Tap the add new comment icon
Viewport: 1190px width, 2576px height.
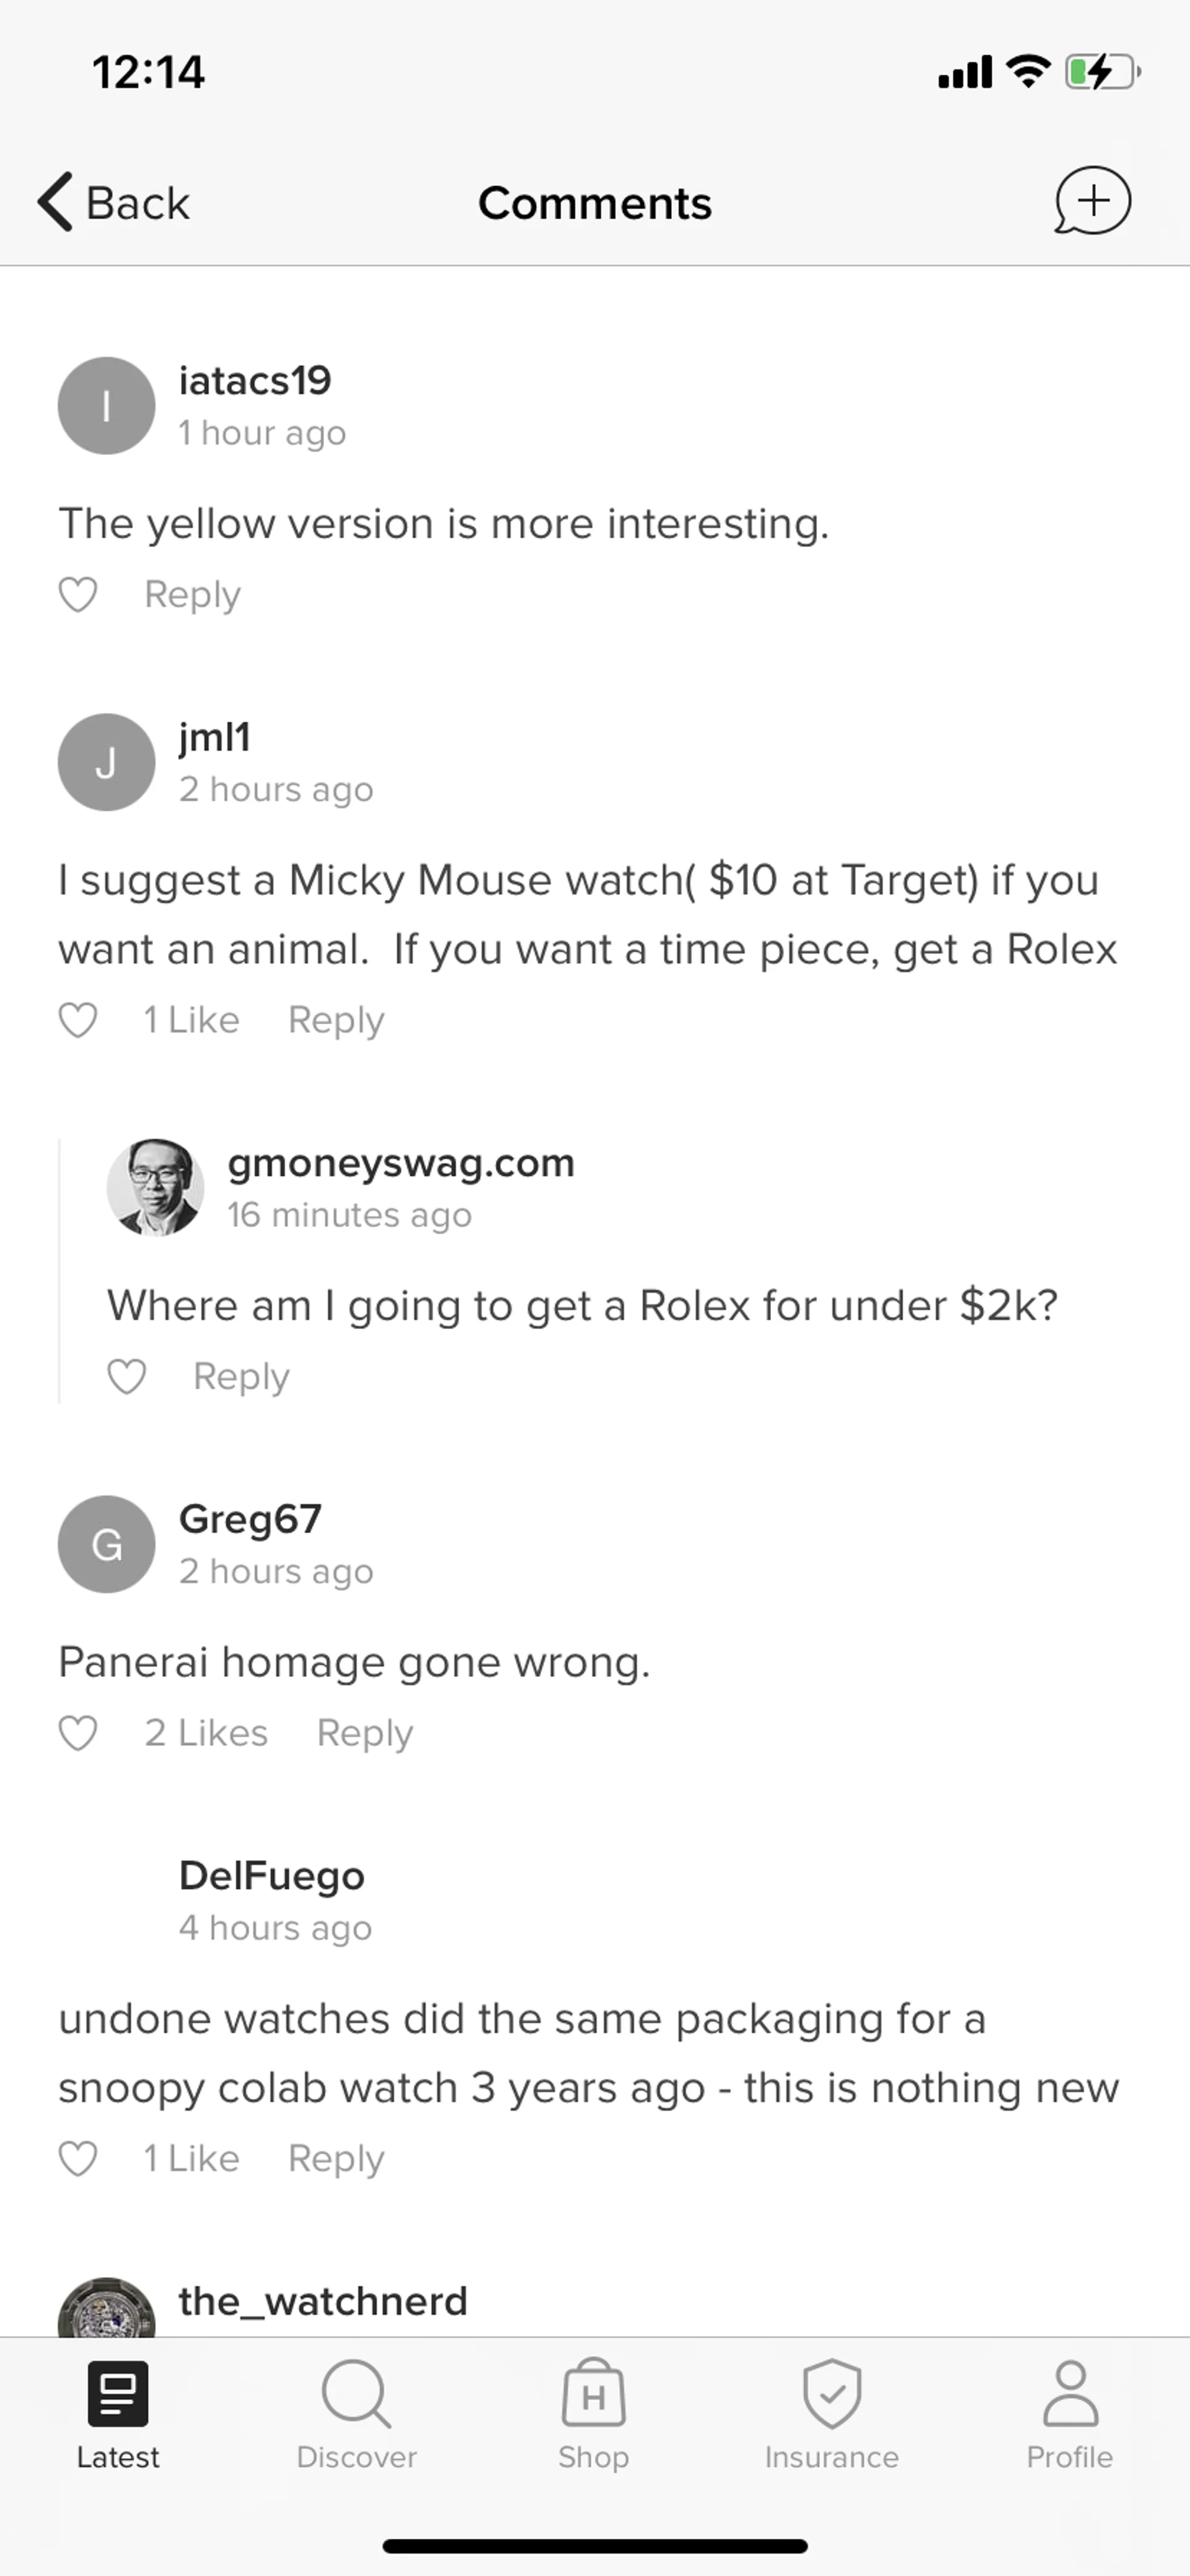pos(1092,201)
